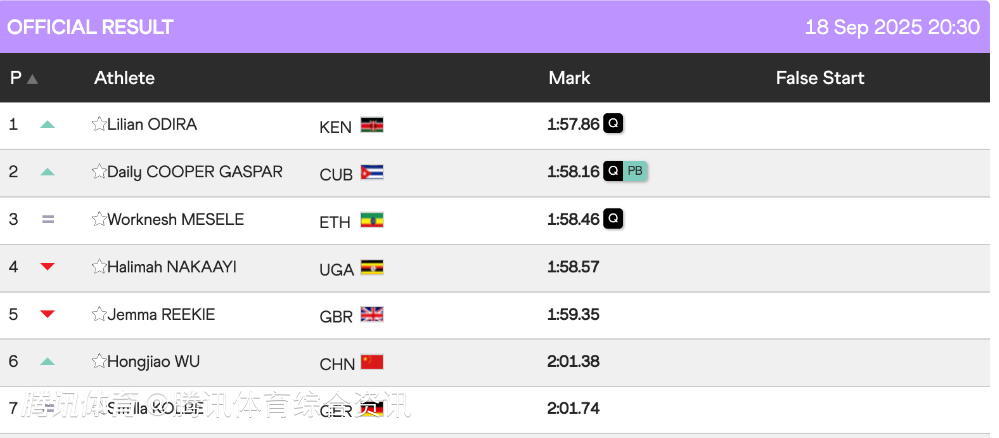Click the Athlete column header

coord(124,78)
